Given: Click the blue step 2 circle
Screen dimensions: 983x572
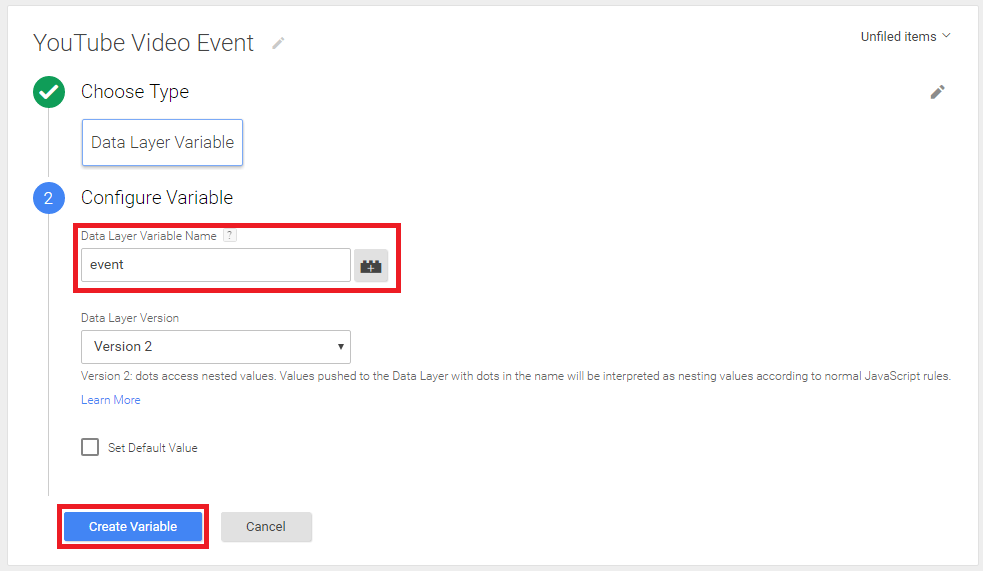Looking at the screenshot, I should pos(47,198).
